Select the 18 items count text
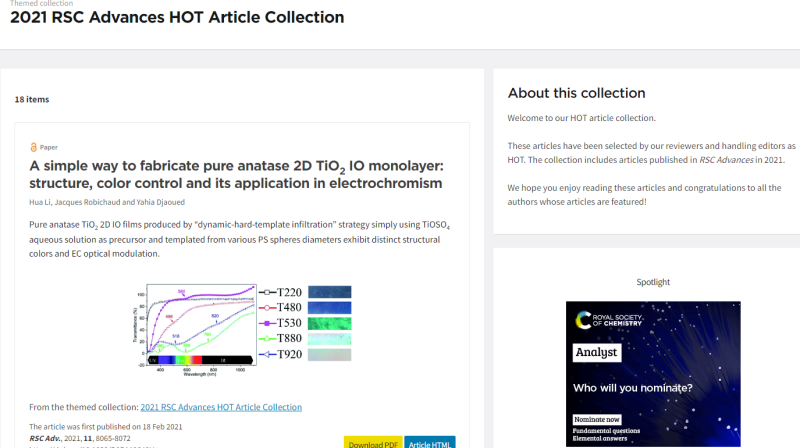The width and height of the screenshot is (800, 448). pos(32,99)
